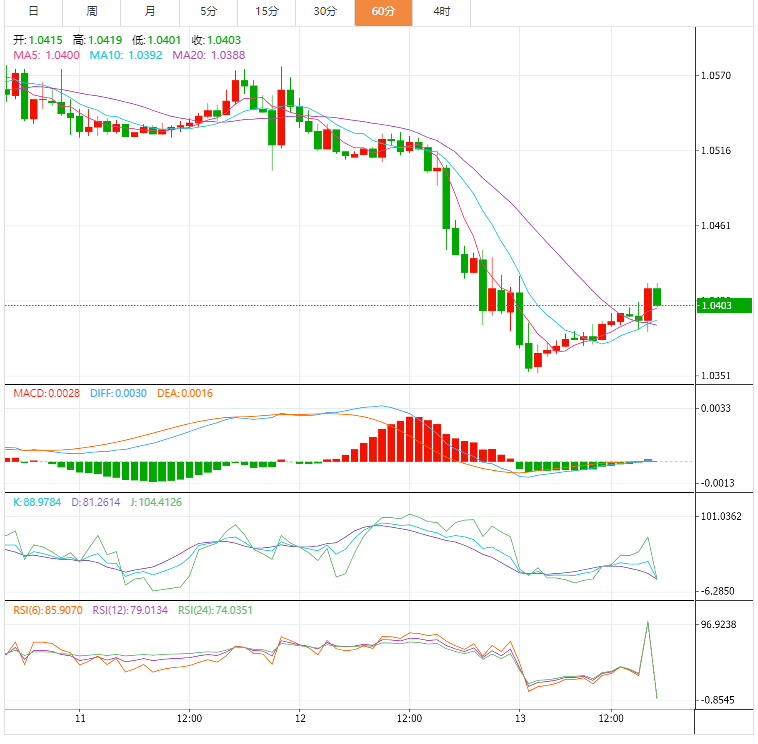Click the tallest red MACD histogram bar
This screenshot has width=758, height=744.
(x=410, y=439)
